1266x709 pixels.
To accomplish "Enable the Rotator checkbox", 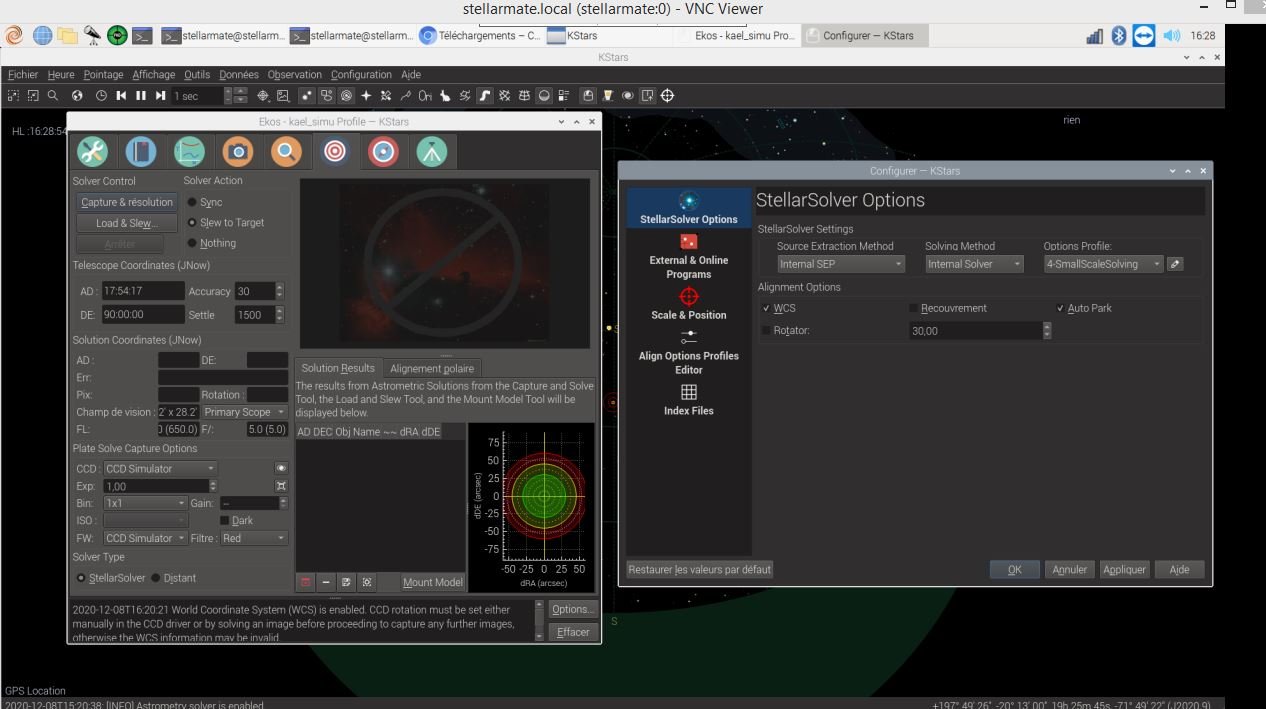I will pyautogui.click(x=785, y=330).
